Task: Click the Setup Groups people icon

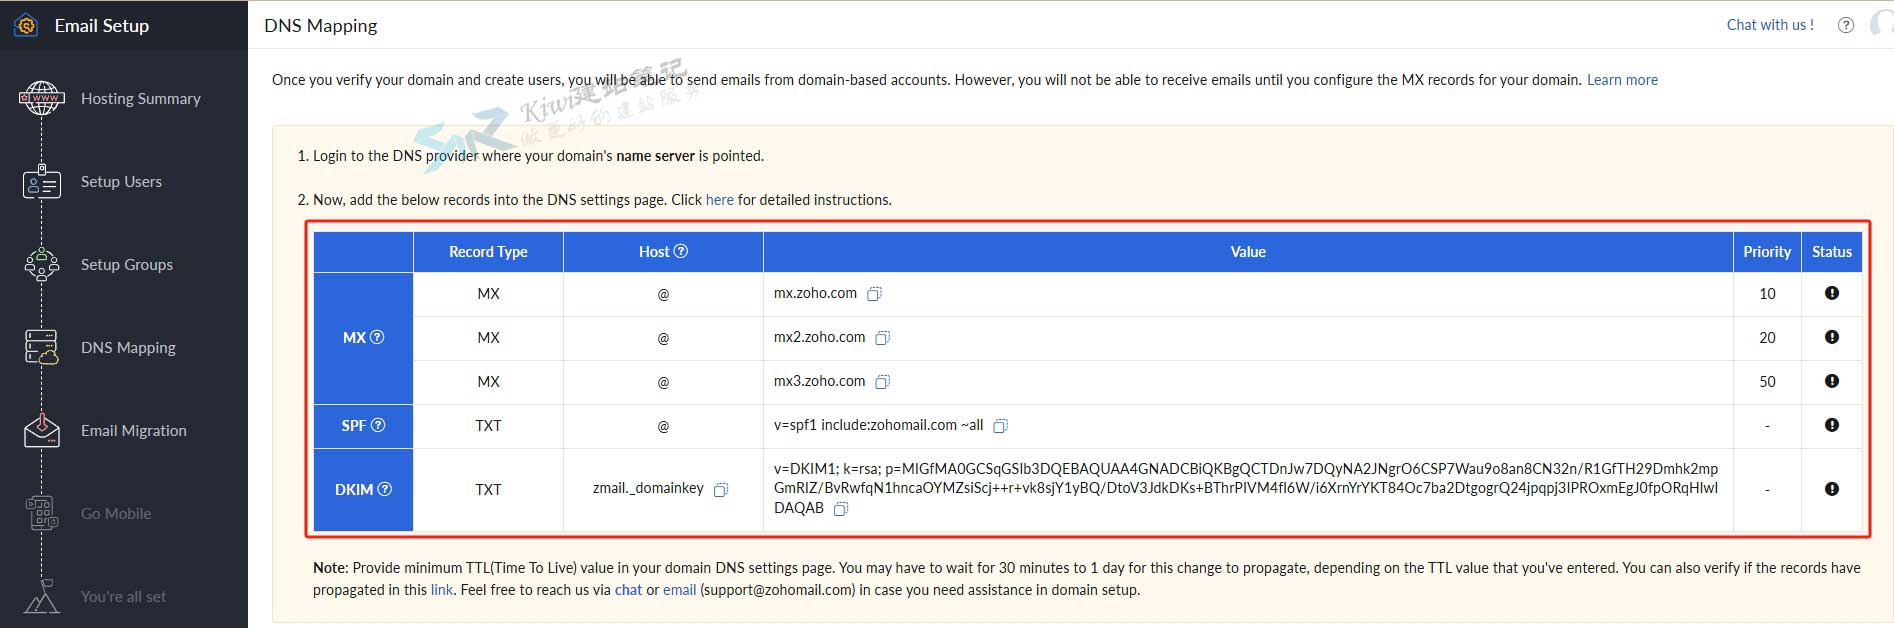Action: coord(41,265)
